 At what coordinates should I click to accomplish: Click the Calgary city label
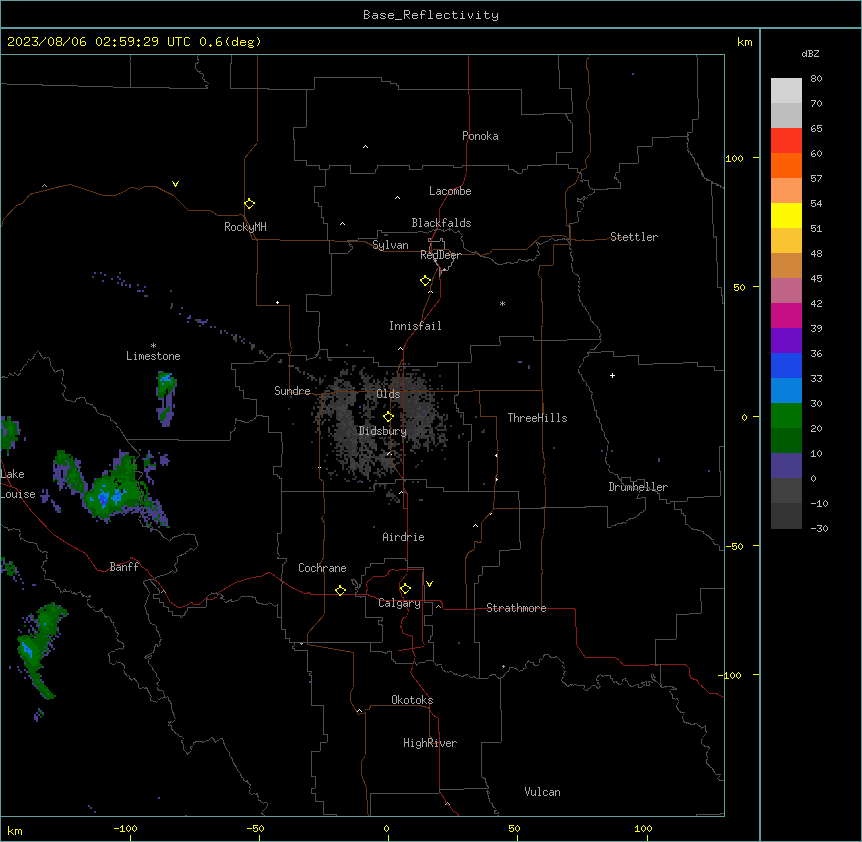tap(399, 603)
